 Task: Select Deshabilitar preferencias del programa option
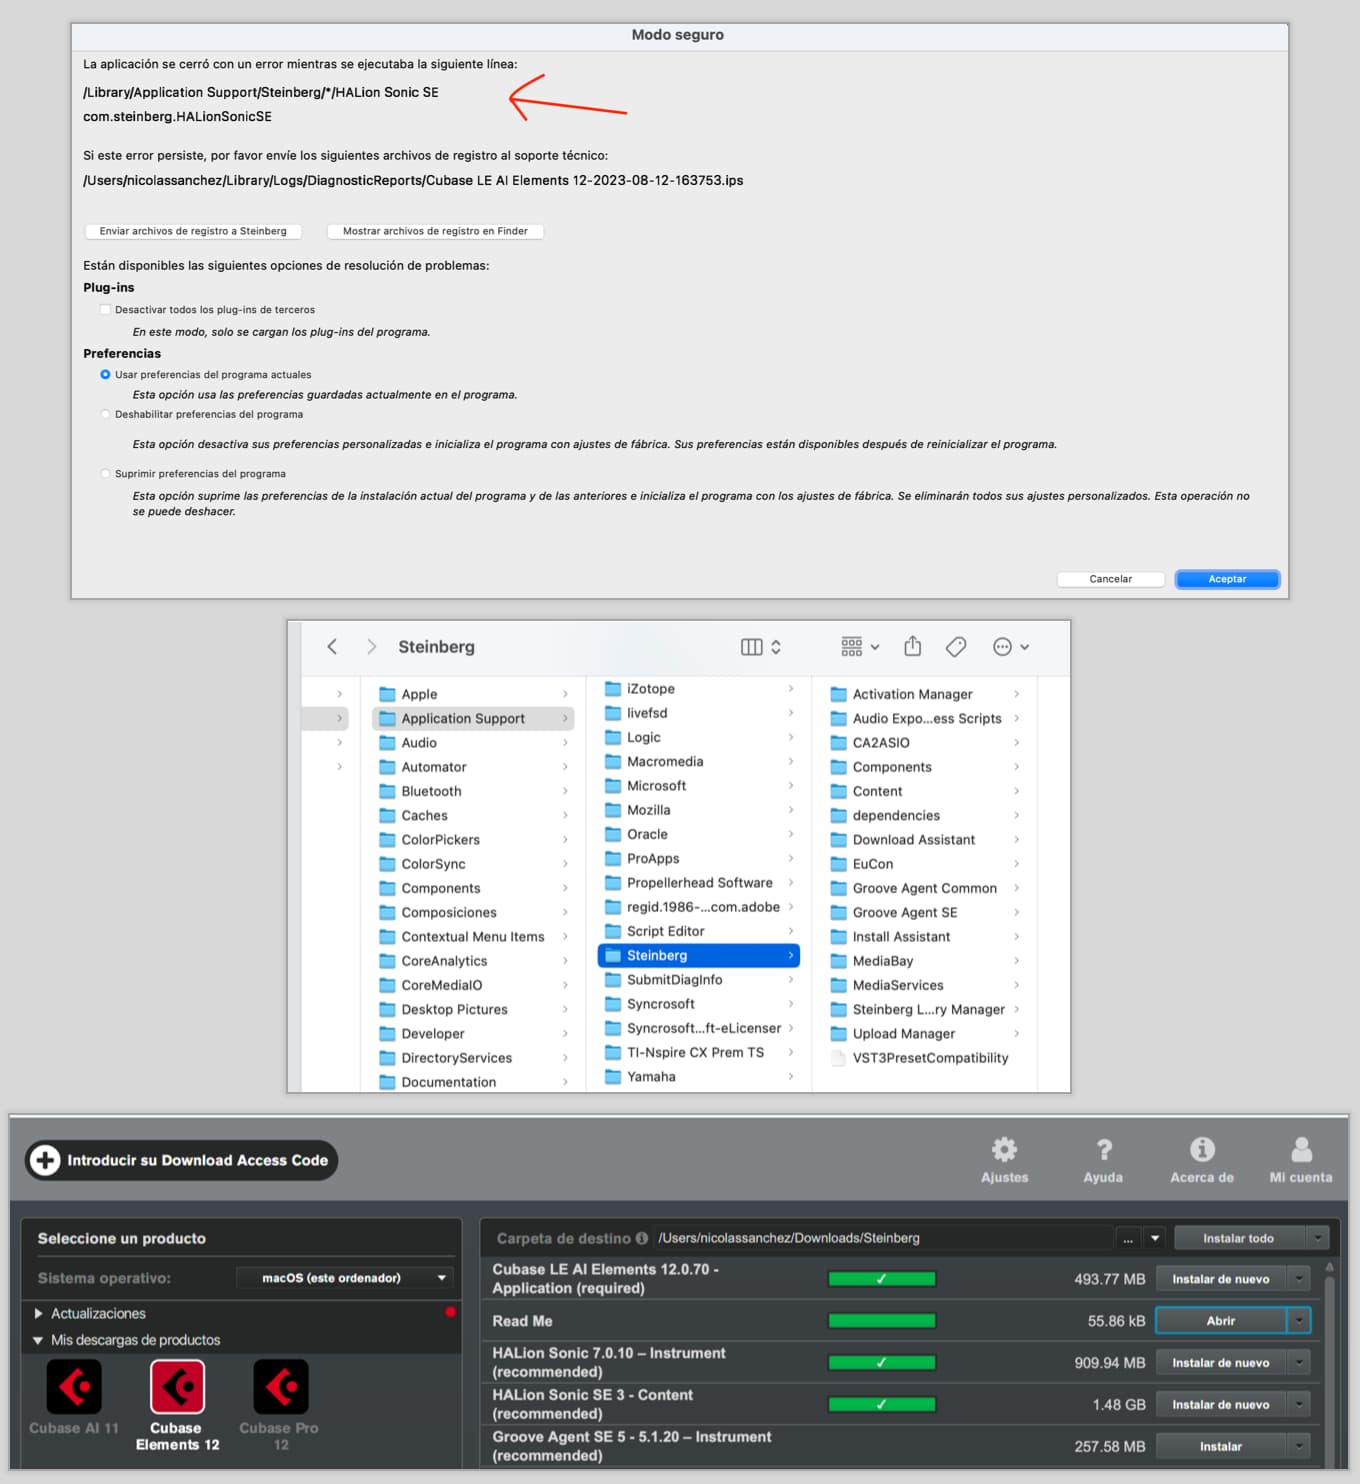coord(105,413)
